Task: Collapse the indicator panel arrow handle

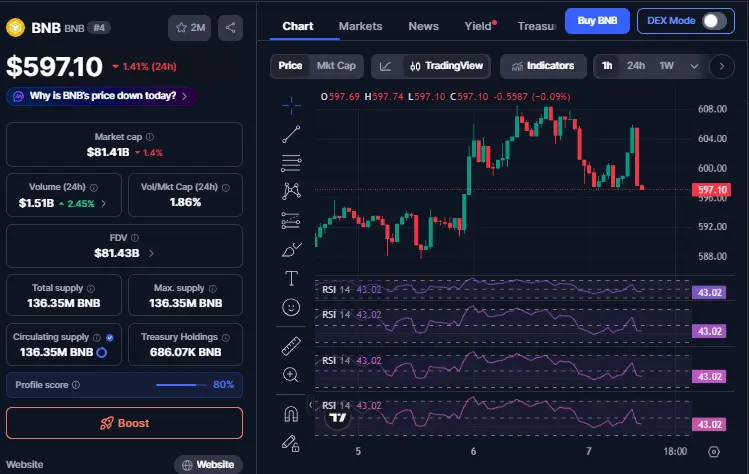Action: coord(310,405)
